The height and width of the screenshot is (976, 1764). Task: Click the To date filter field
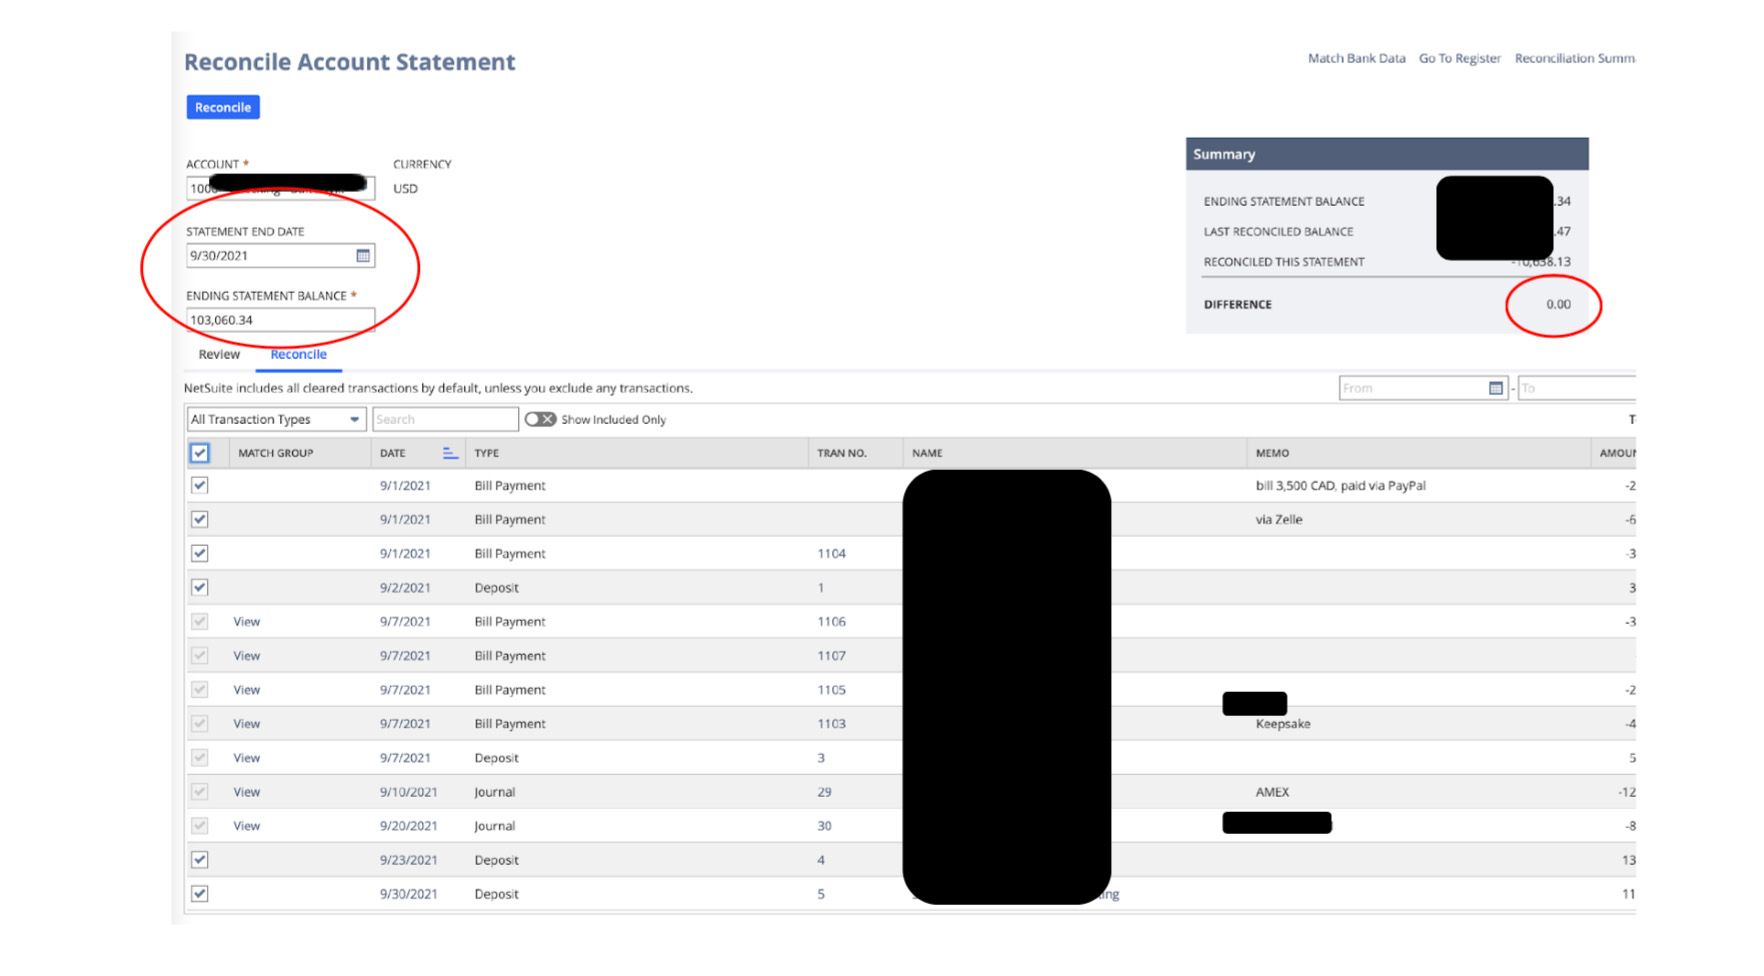pyautogui.click(x=1578, y=388)
